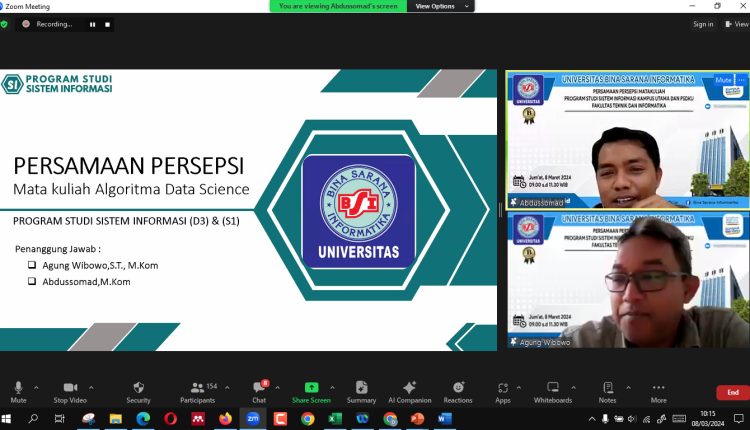
Task: Open Windows taskbar Search
Action: [33, 419]
